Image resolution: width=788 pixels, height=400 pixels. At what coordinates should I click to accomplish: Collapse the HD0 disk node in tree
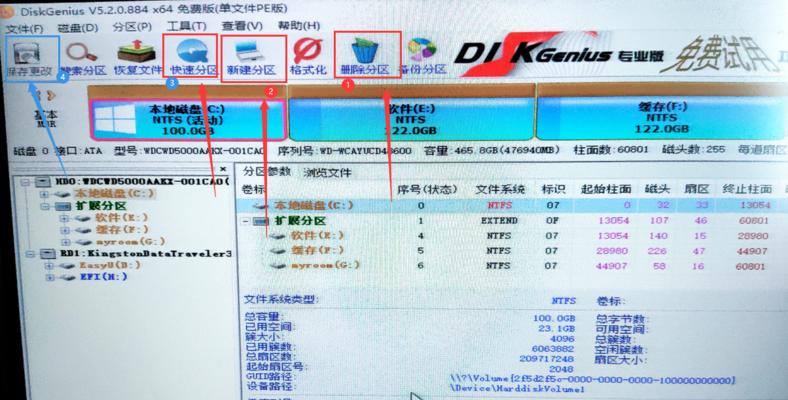[x=25, y=182]
